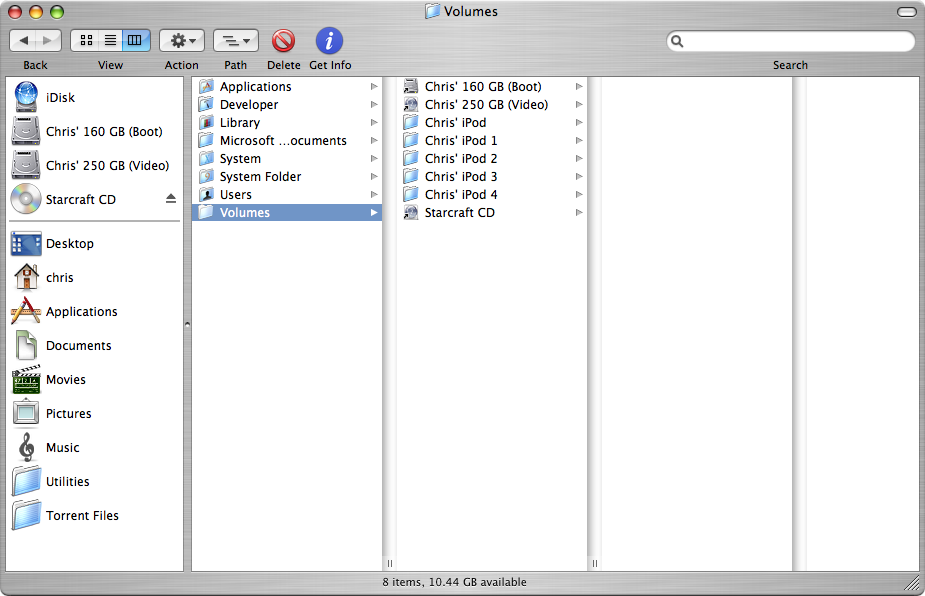The height and width of the screenshot is (596, 925).
Task: Select Chris' iPod 1 folder
Action: click(492, 140)
